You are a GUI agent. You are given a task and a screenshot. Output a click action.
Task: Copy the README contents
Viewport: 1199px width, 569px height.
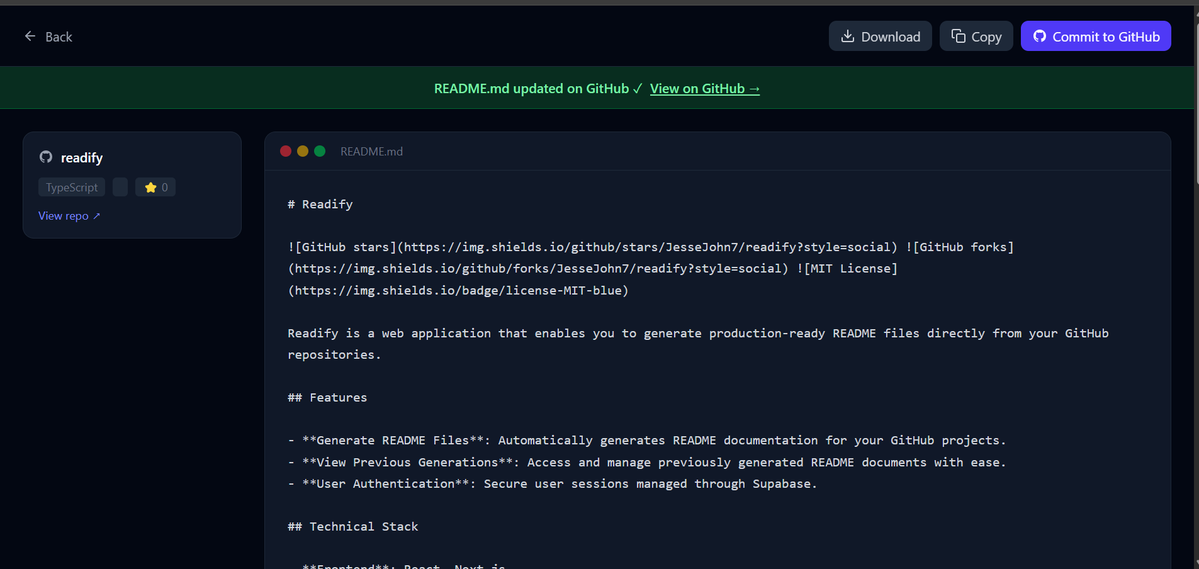(x=976, y=36)
